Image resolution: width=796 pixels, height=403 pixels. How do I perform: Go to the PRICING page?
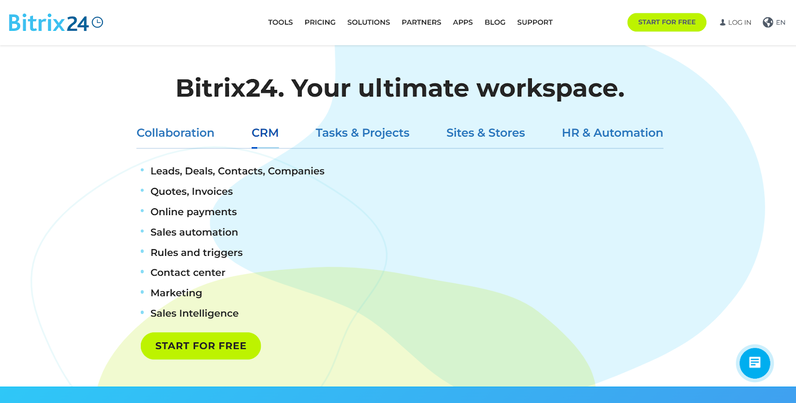click(320, 22)
